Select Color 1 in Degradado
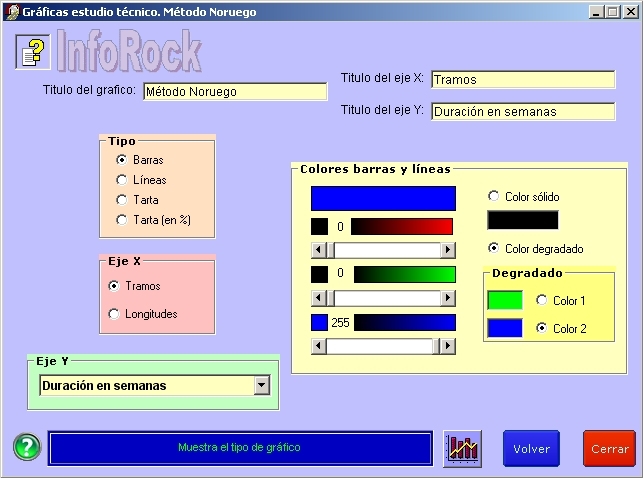Image resolution: width=643 pixels, height=478 pixels. point(542,300)
